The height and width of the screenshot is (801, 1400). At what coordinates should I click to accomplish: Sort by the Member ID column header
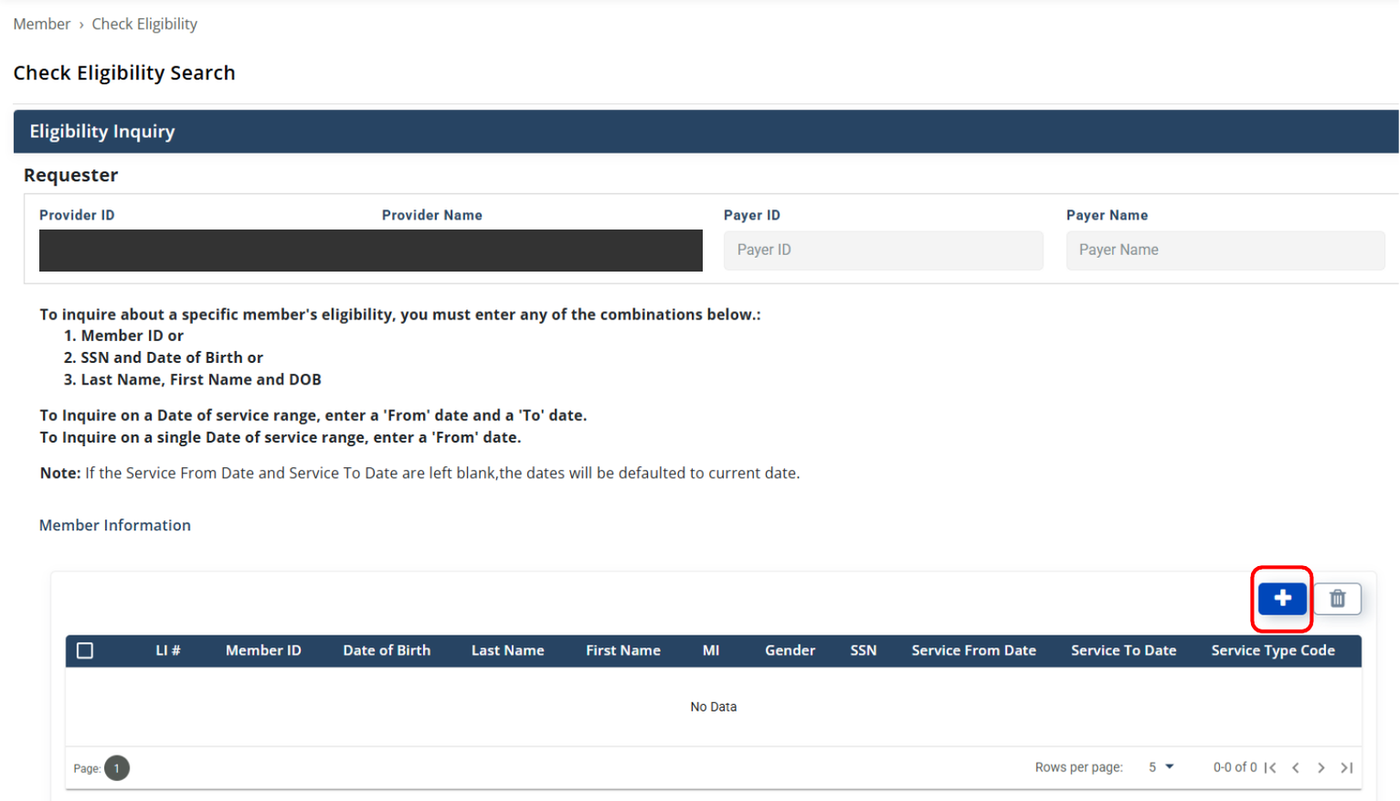click(x=263, y=650)
